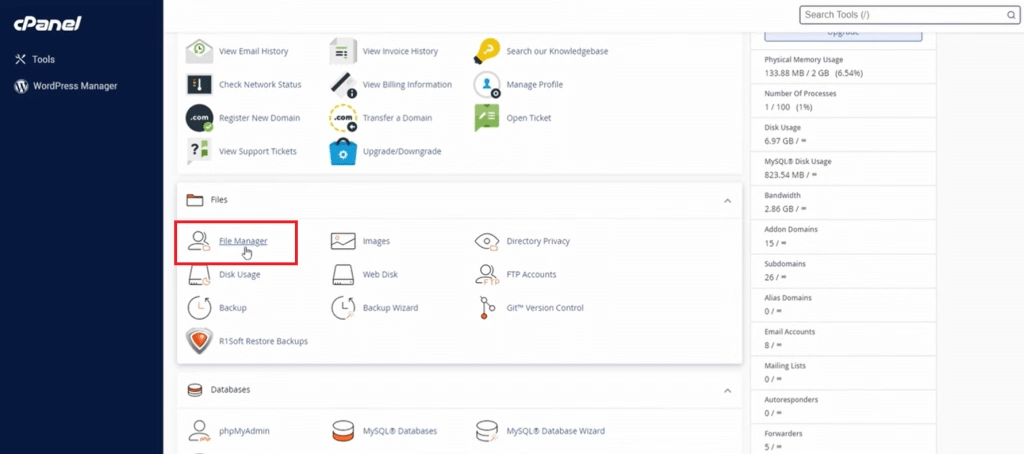Click the R1Soft Restore Backups shield icon
The width and height of the screenshot is (1024, 454).
point(199,341)
